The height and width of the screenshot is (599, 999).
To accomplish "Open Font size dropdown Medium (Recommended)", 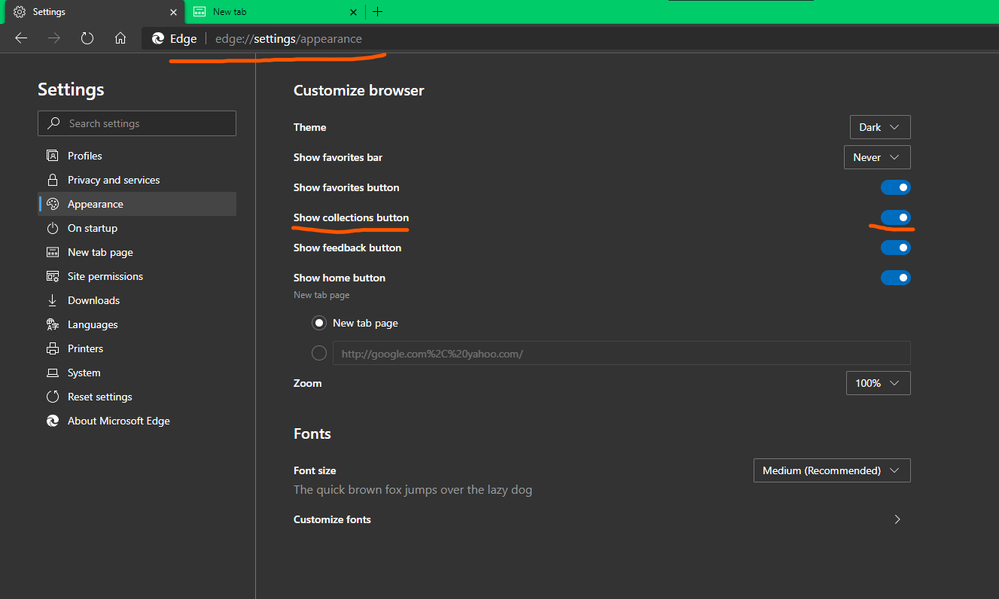I will (831, 470).
